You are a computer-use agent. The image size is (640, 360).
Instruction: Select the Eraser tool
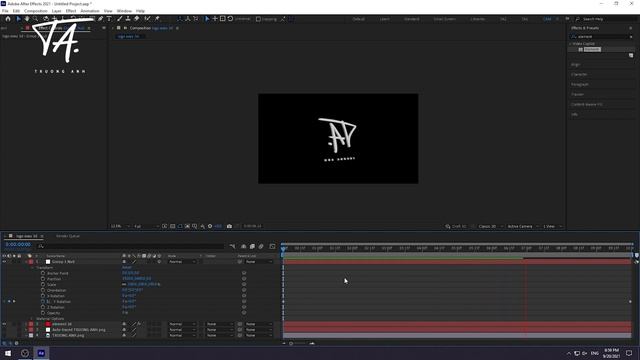(x=137, y=19)
